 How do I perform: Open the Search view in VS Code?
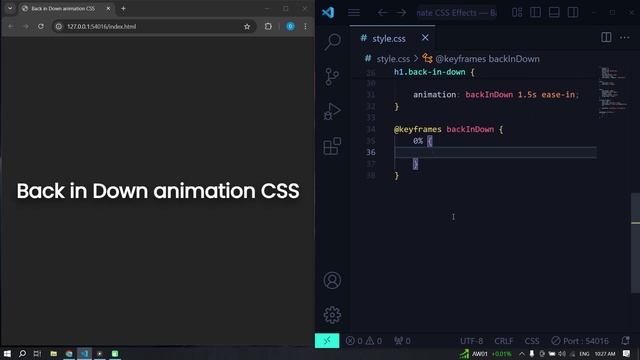[332, 41]
